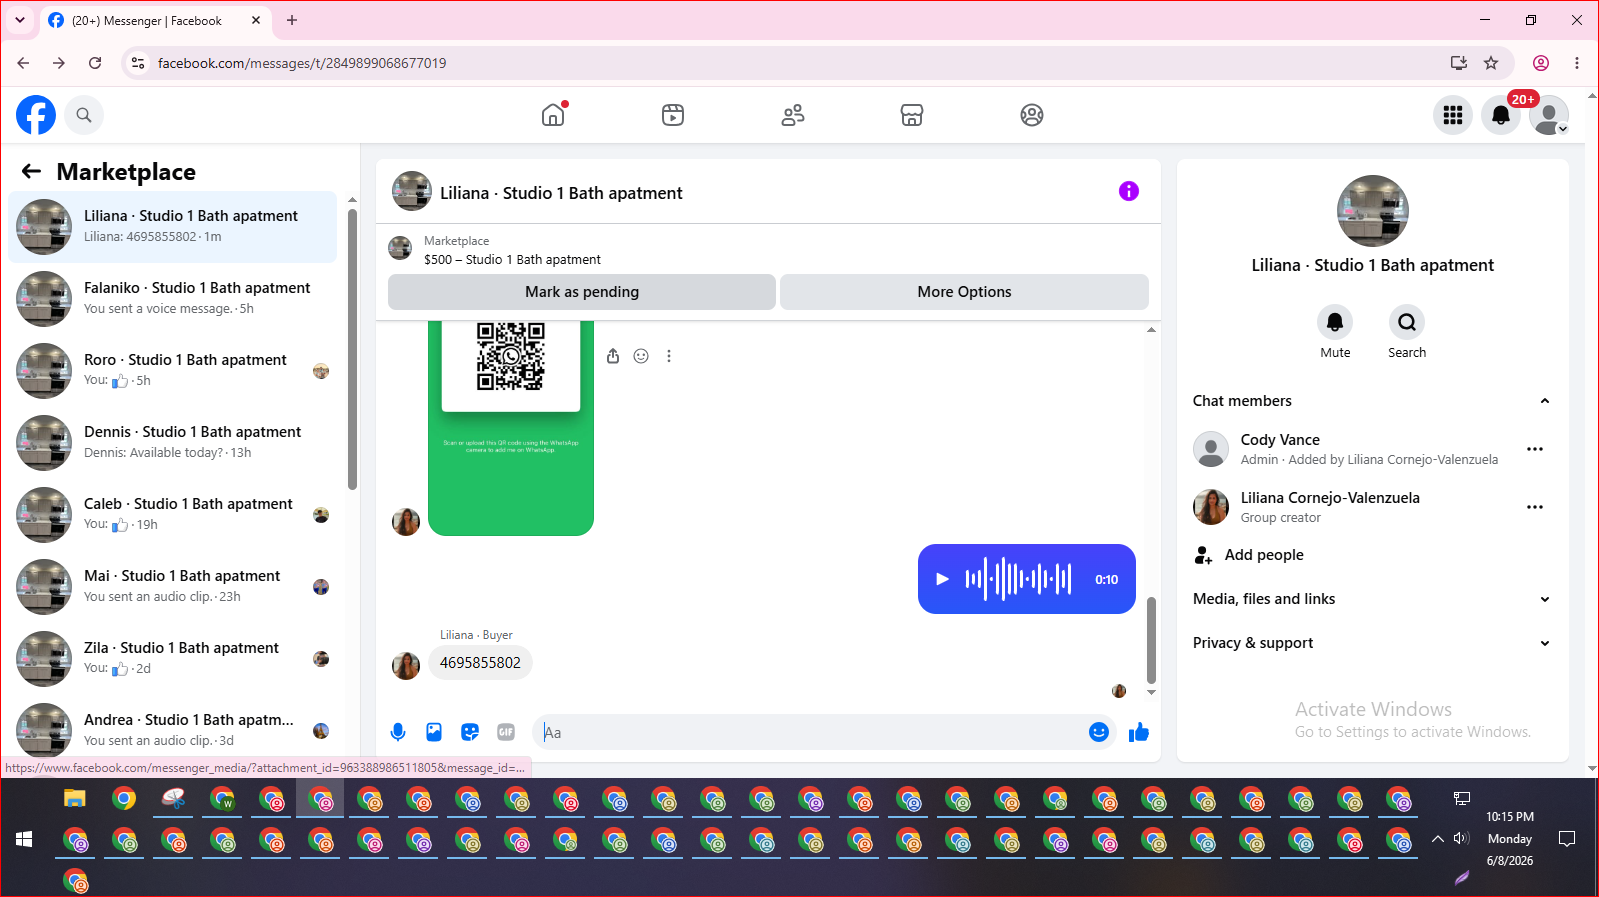Send a thumbs up like

pyautogui.click(x=1139, y=732)
